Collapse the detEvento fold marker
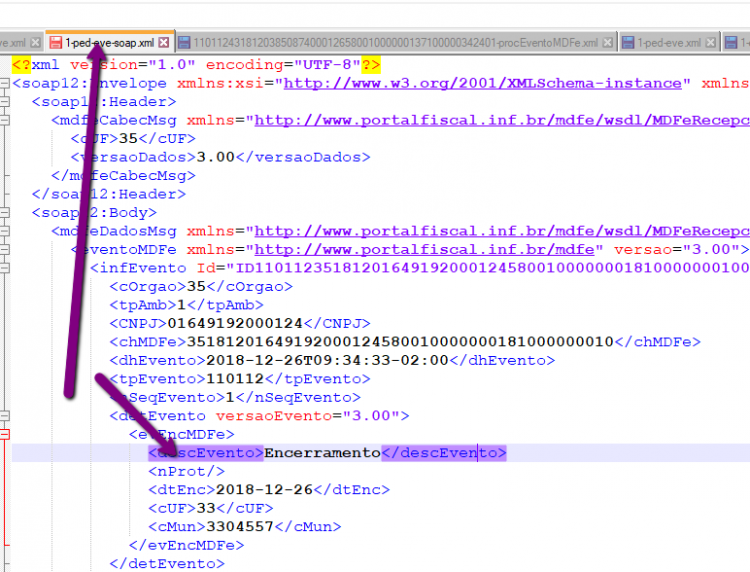The height and width of the screenshot is (572, 750). coord(4,416)
